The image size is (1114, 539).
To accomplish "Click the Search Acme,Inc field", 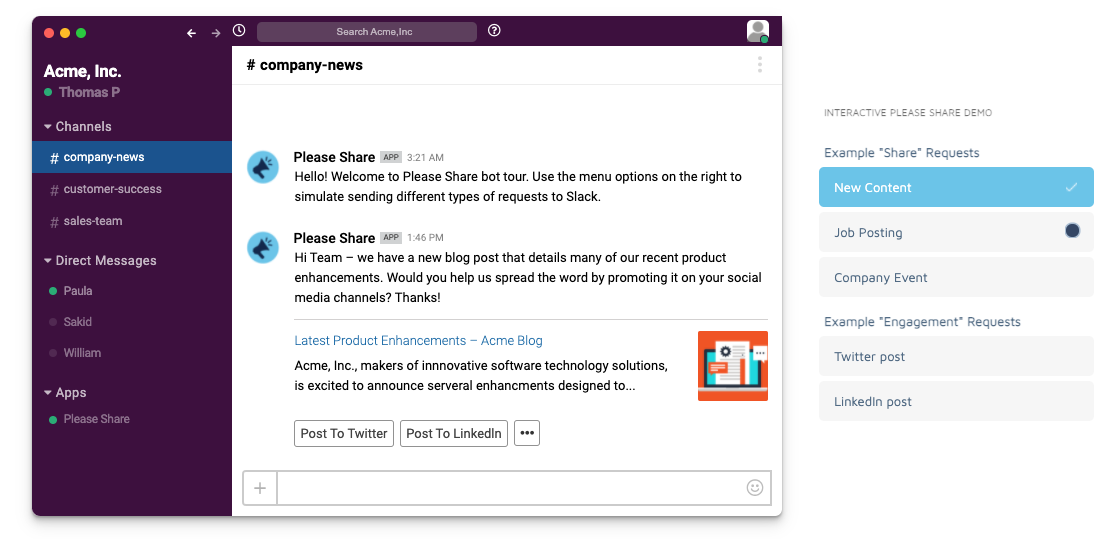I will [x=367, y=32].
